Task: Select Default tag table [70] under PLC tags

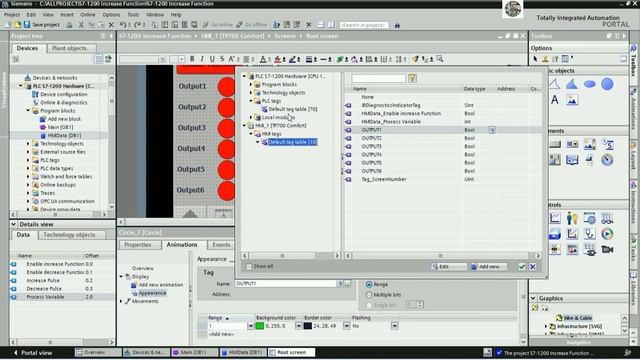Action: pos(293,109)
